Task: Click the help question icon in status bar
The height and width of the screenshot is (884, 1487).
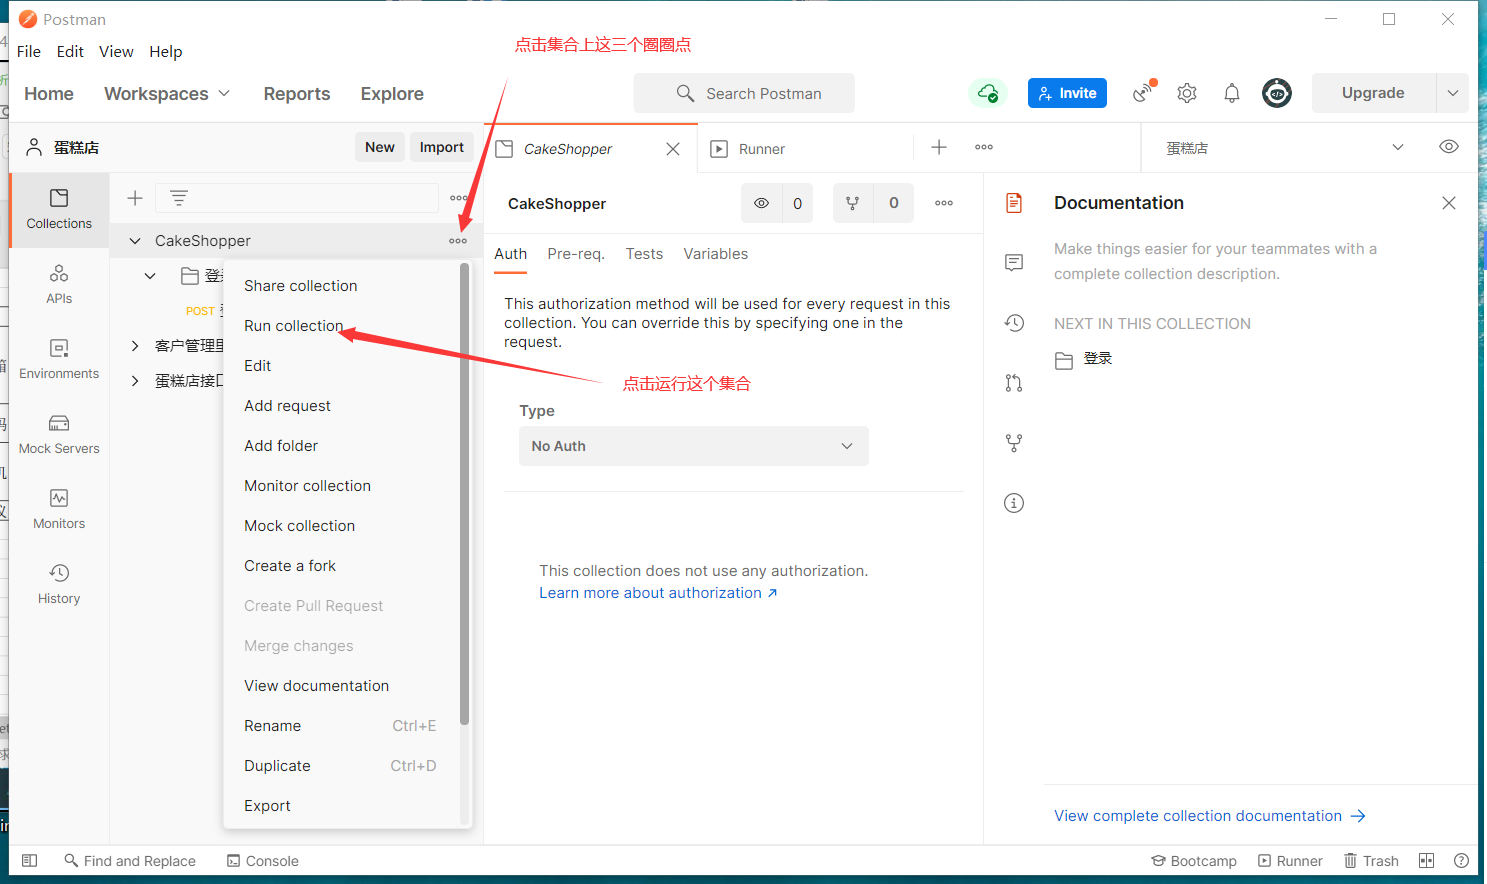Action: coord(1461,861)
